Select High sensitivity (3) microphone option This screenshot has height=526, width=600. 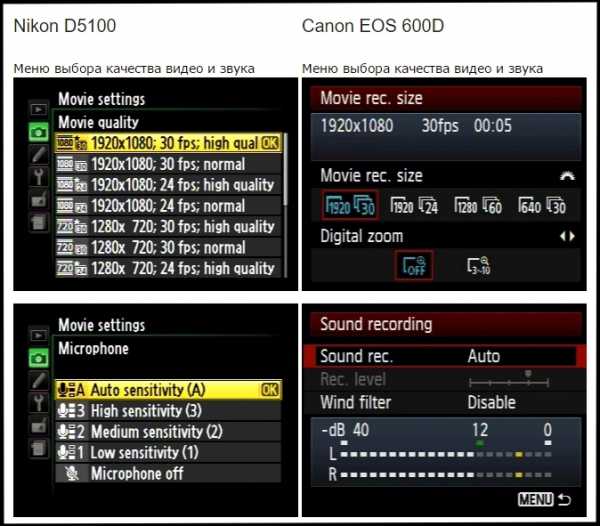click(168, 411)
